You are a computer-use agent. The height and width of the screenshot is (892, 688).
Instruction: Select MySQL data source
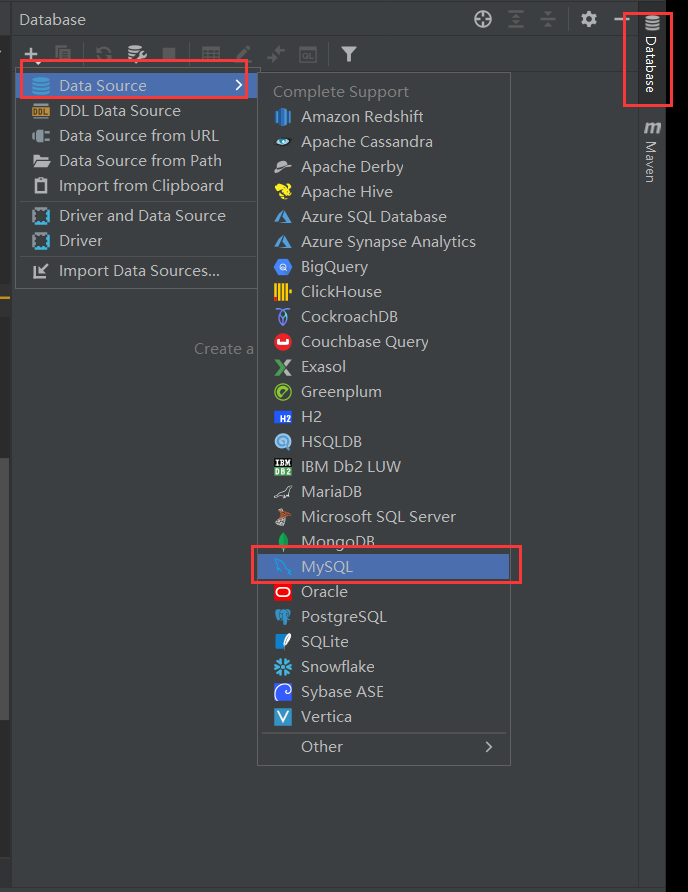(384, 567)
